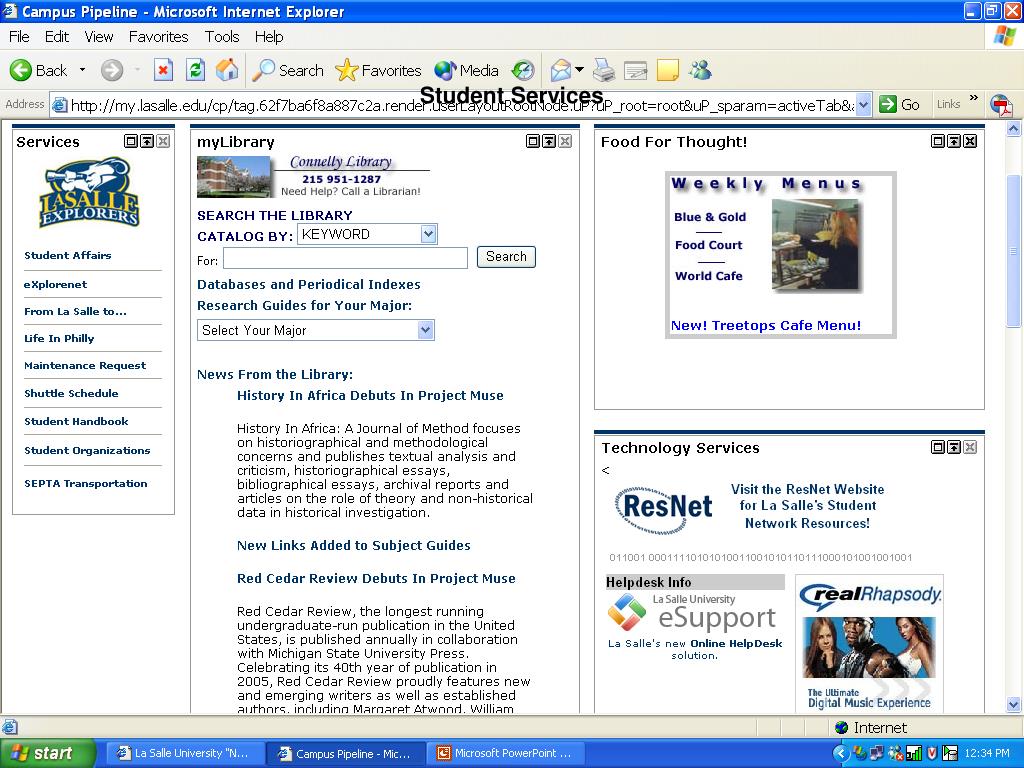Screen dimensions: 1024x768
Task: Click the realRhapsody advertisement image
Action: tap(869, 643)
